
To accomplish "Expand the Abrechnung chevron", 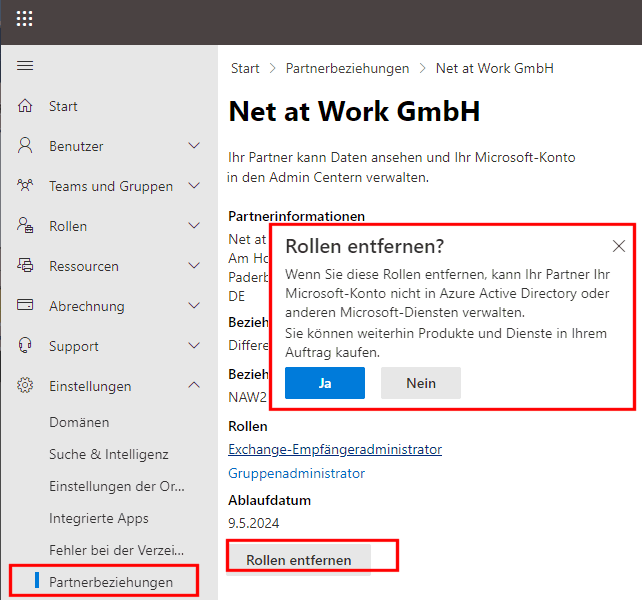I will (194, 305).
